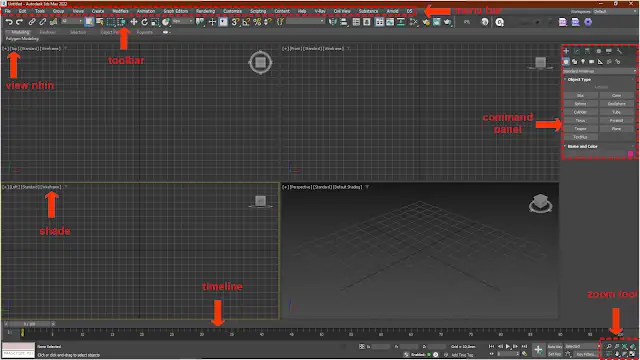This screenshot has height=360, width=640.
Task: Toggle Percent Snap icon
Action: tap(257, 22)
